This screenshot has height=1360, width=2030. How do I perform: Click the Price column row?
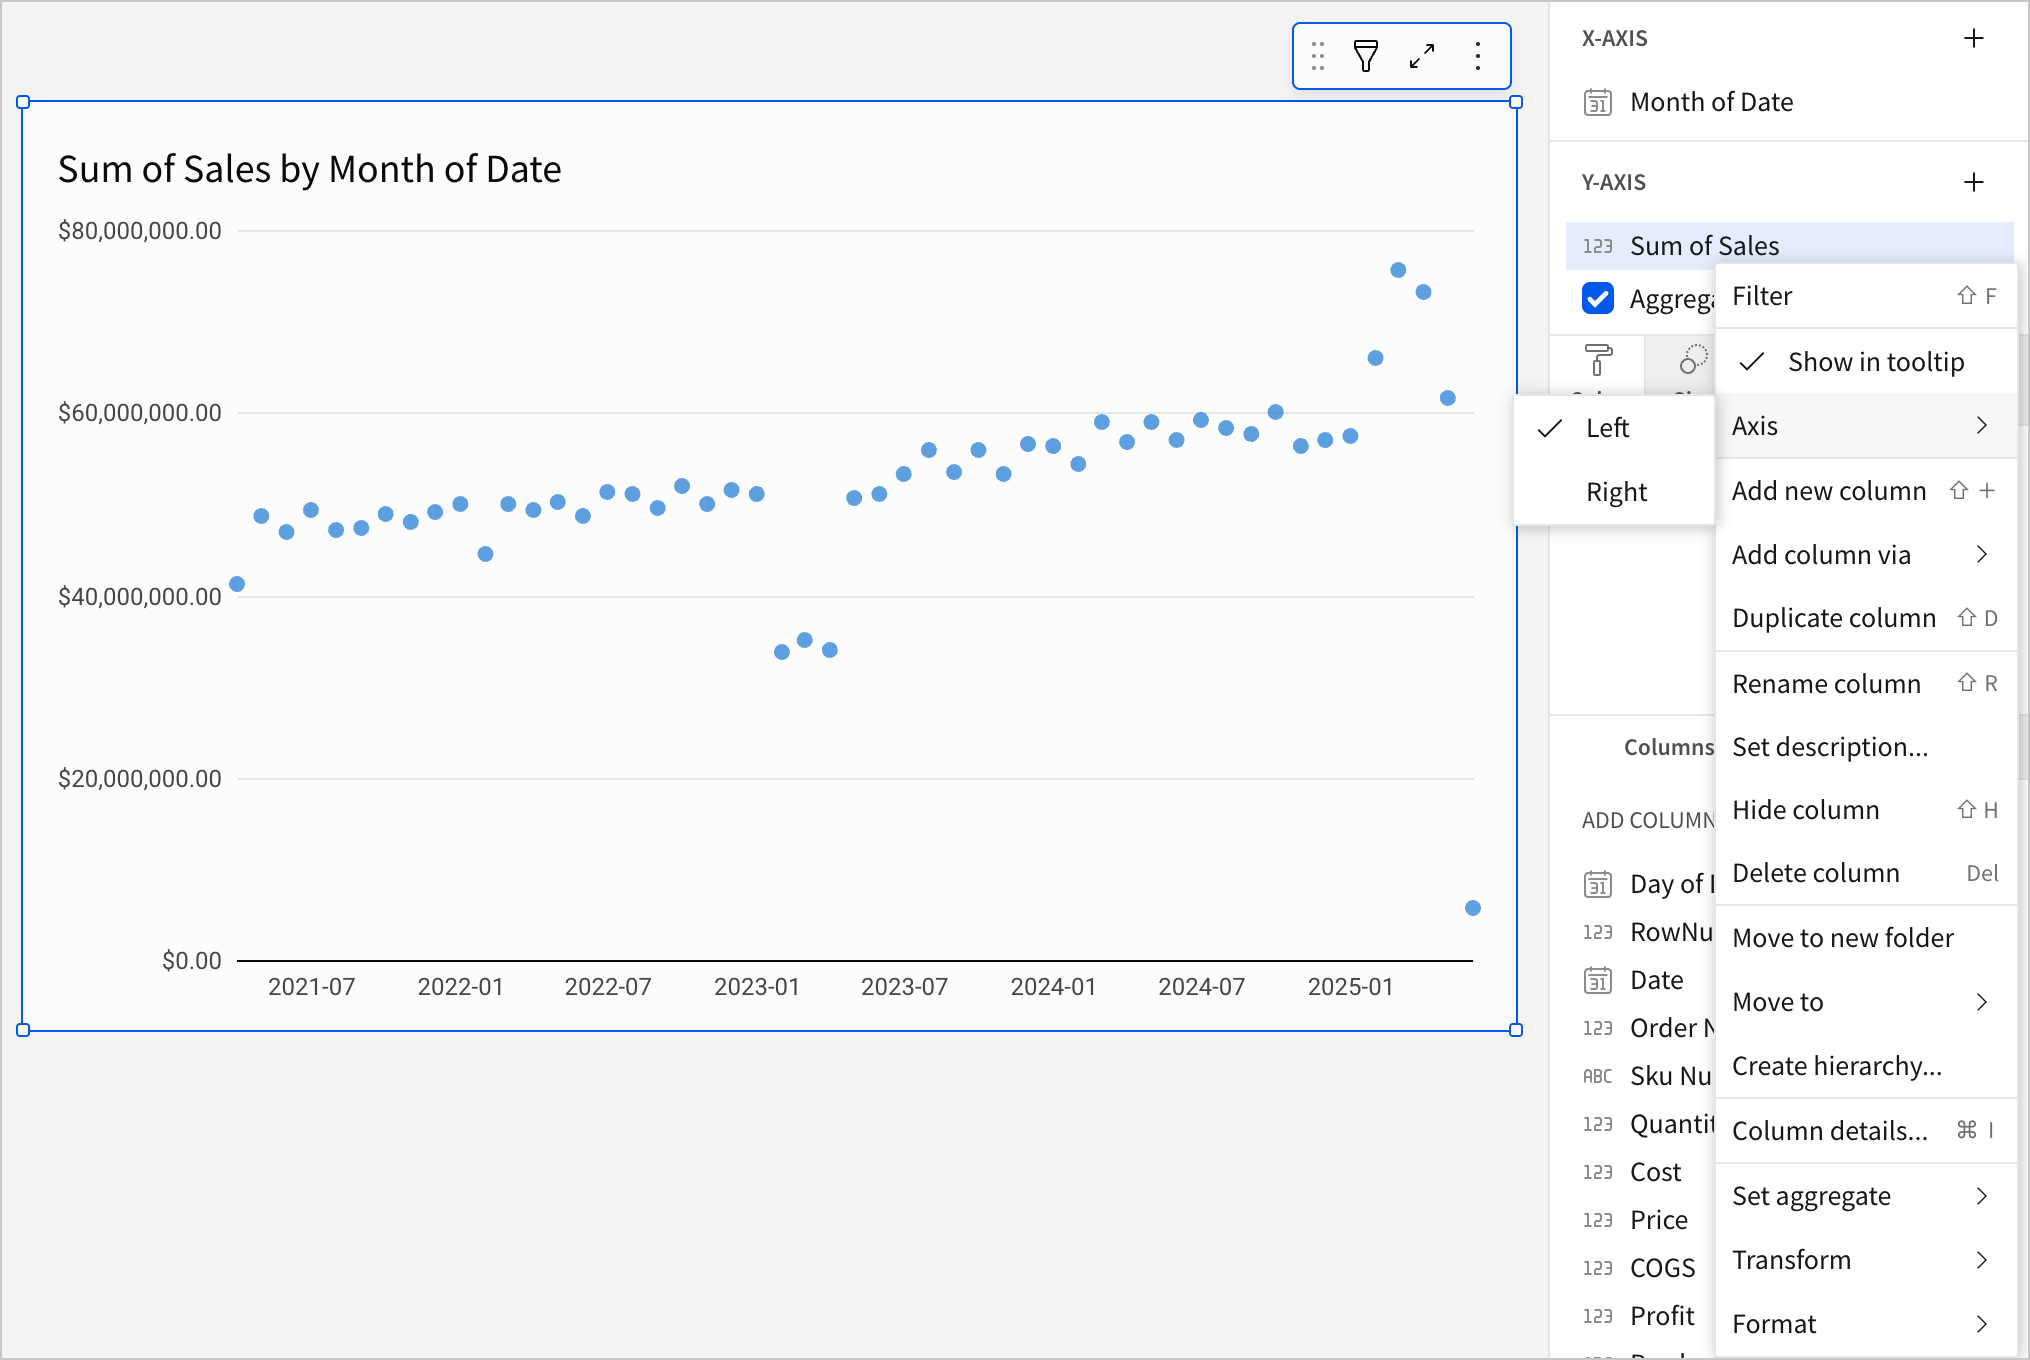(1640, 1220)
